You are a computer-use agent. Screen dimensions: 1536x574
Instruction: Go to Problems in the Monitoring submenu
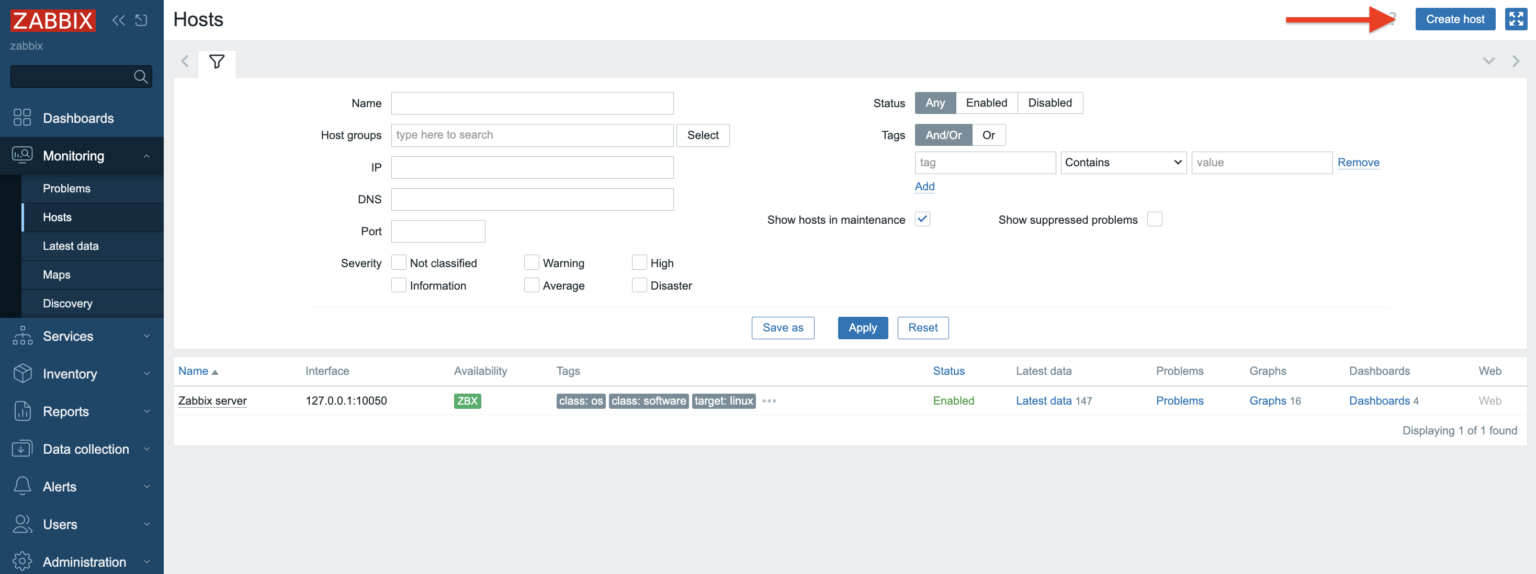(x=66, y=188)
